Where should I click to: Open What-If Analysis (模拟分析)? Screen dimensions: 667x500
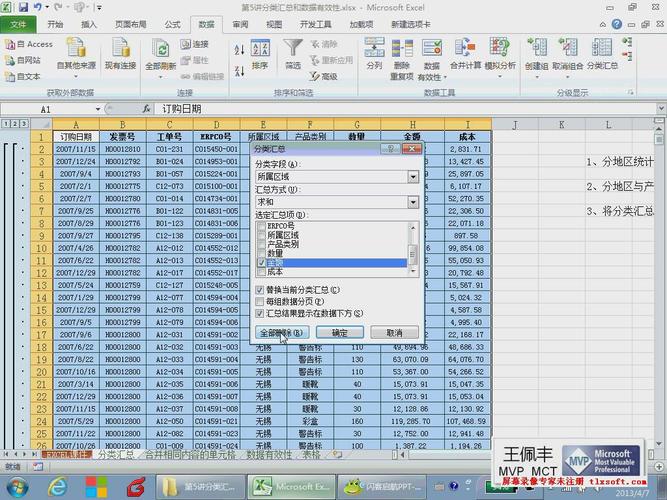(500, 58)
